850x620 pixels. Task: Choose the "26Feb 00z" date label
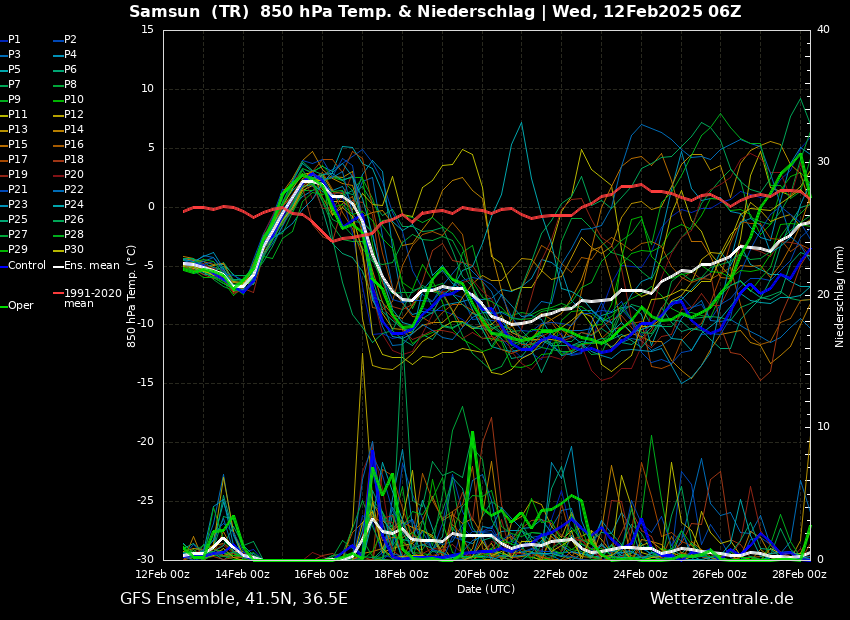pyautogui.click(x=720, y=574)
